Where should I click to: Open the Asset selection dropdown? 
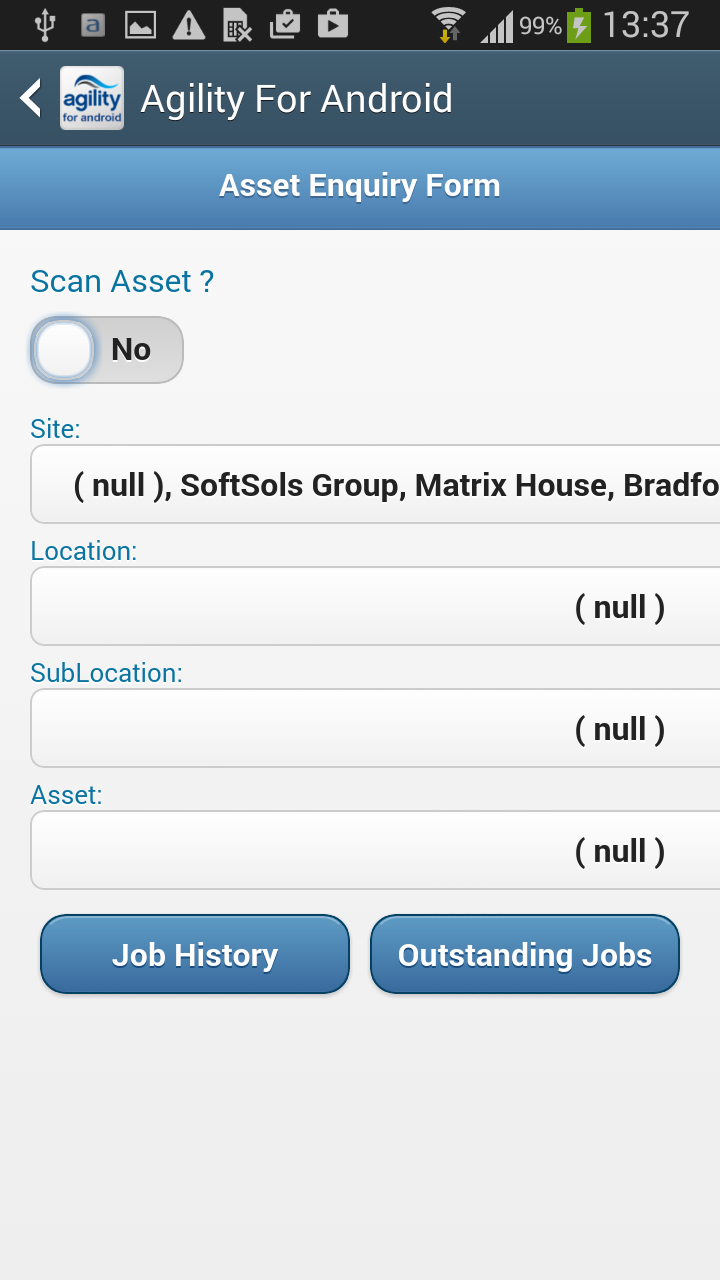coord(376,851)
